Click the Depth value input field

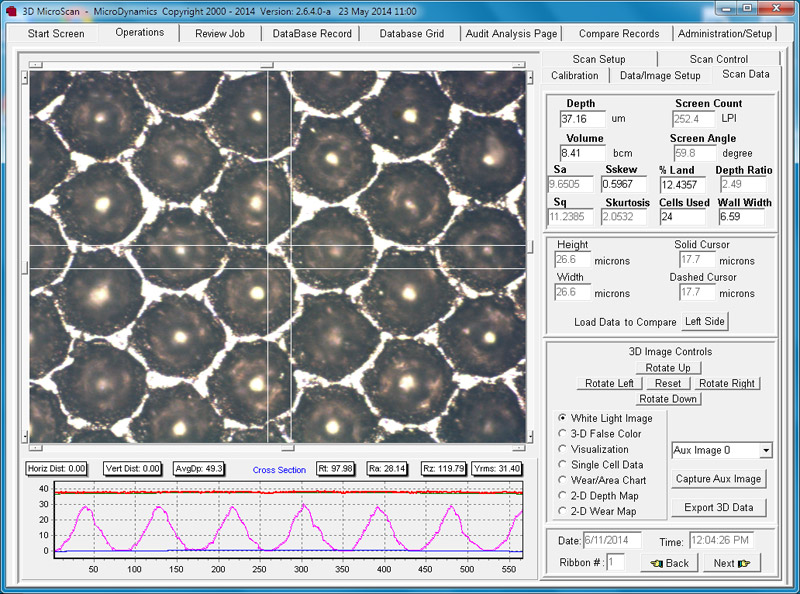(582, 119)
